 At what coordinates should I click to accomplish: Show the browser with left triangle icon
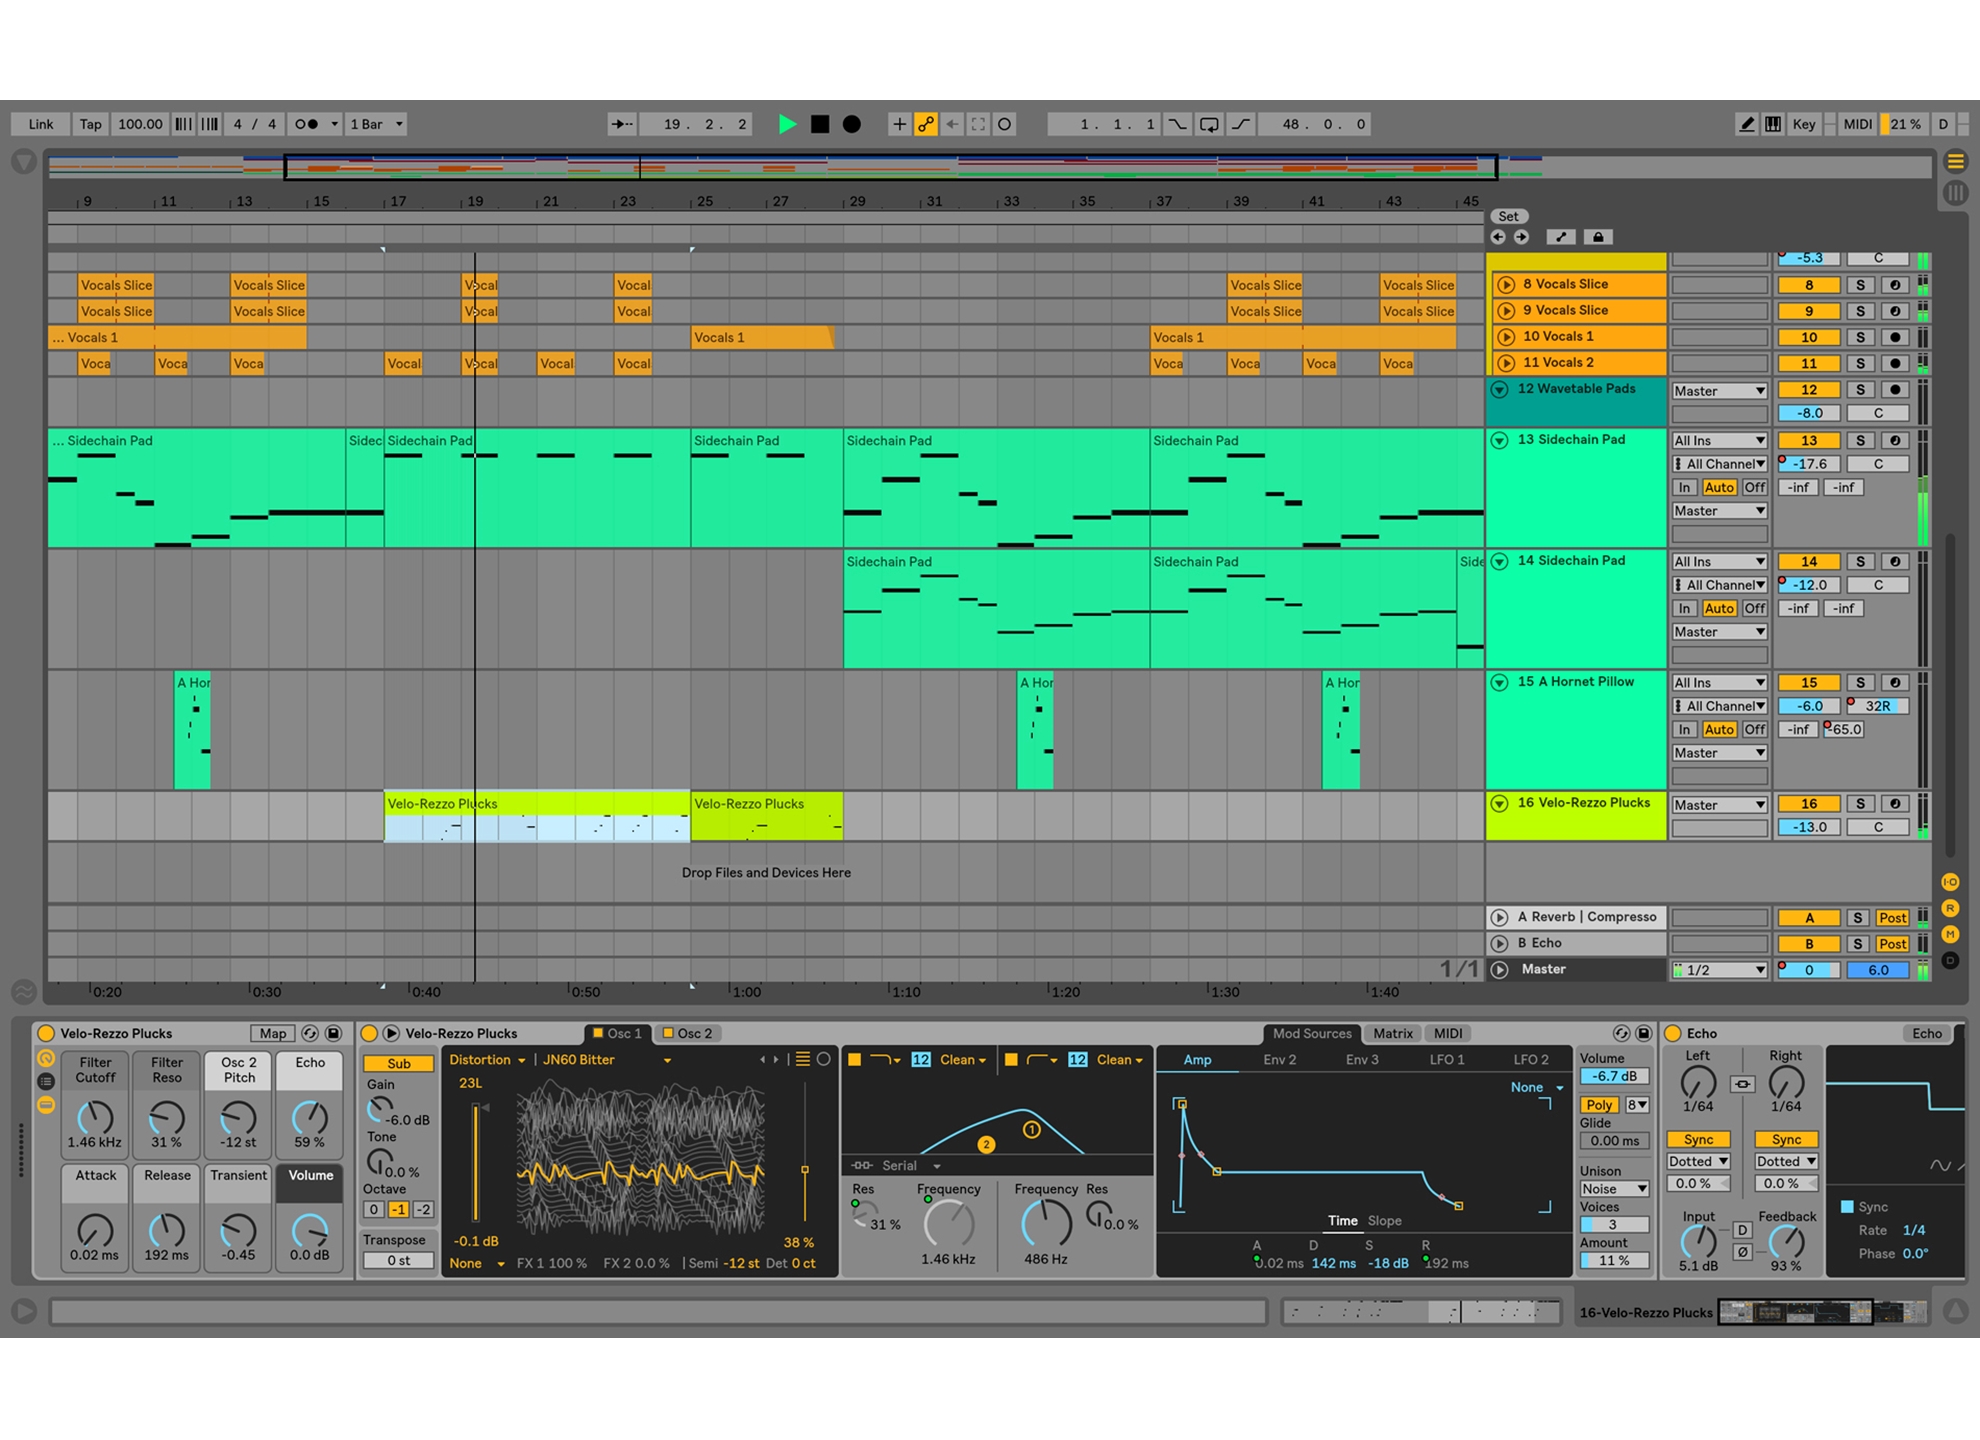coord(24,161)
